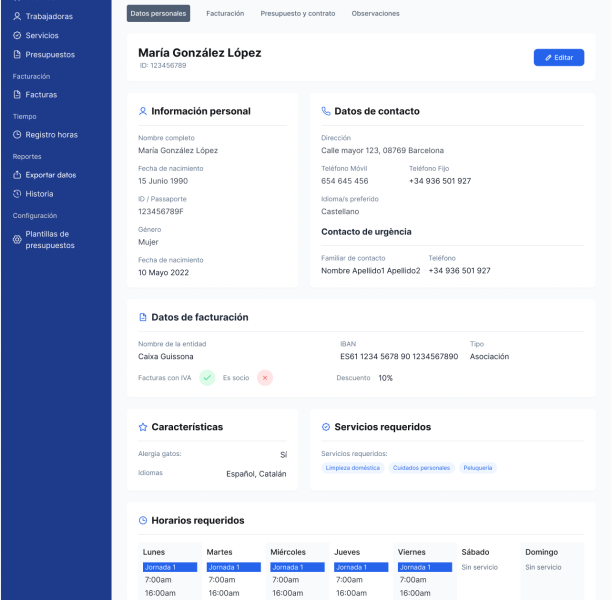Select the Observaciones tab
Viewport: 612px width, 600px height.
[376, 14]
